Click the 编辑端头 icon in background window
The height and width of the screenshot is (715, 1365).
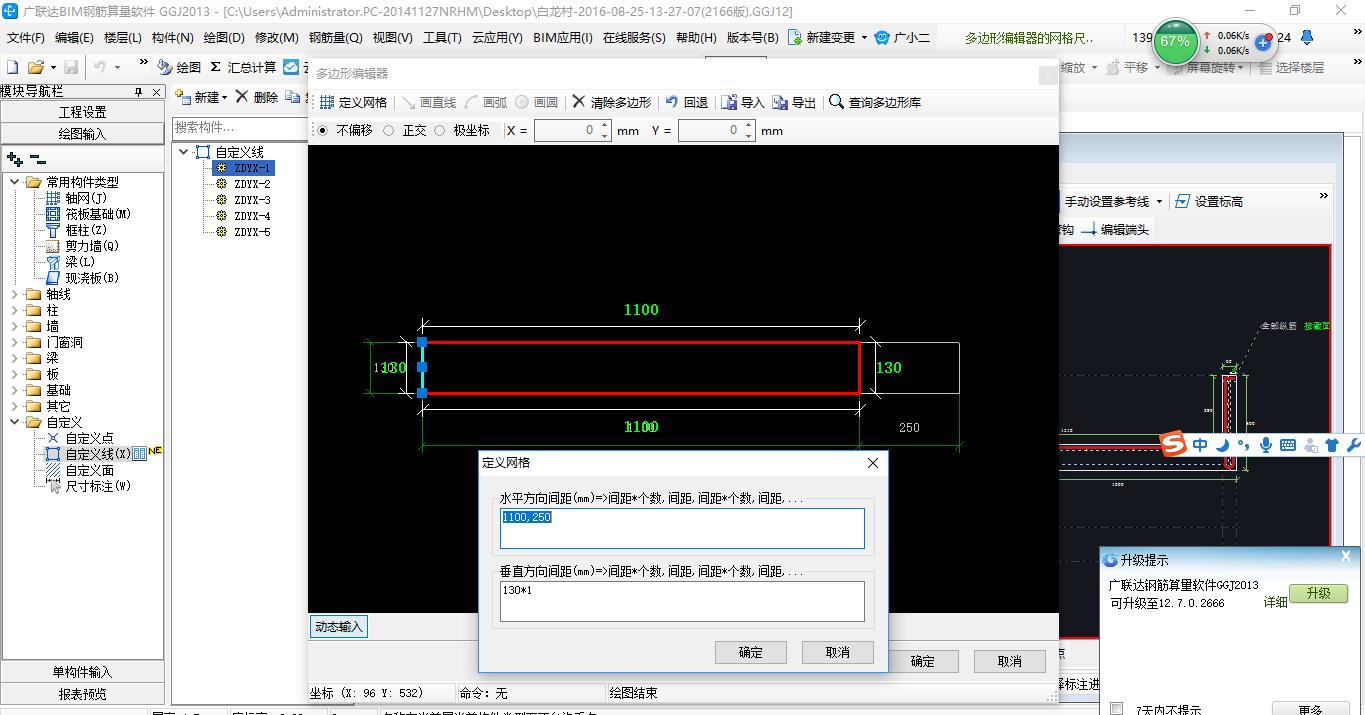coord(1089,230)
